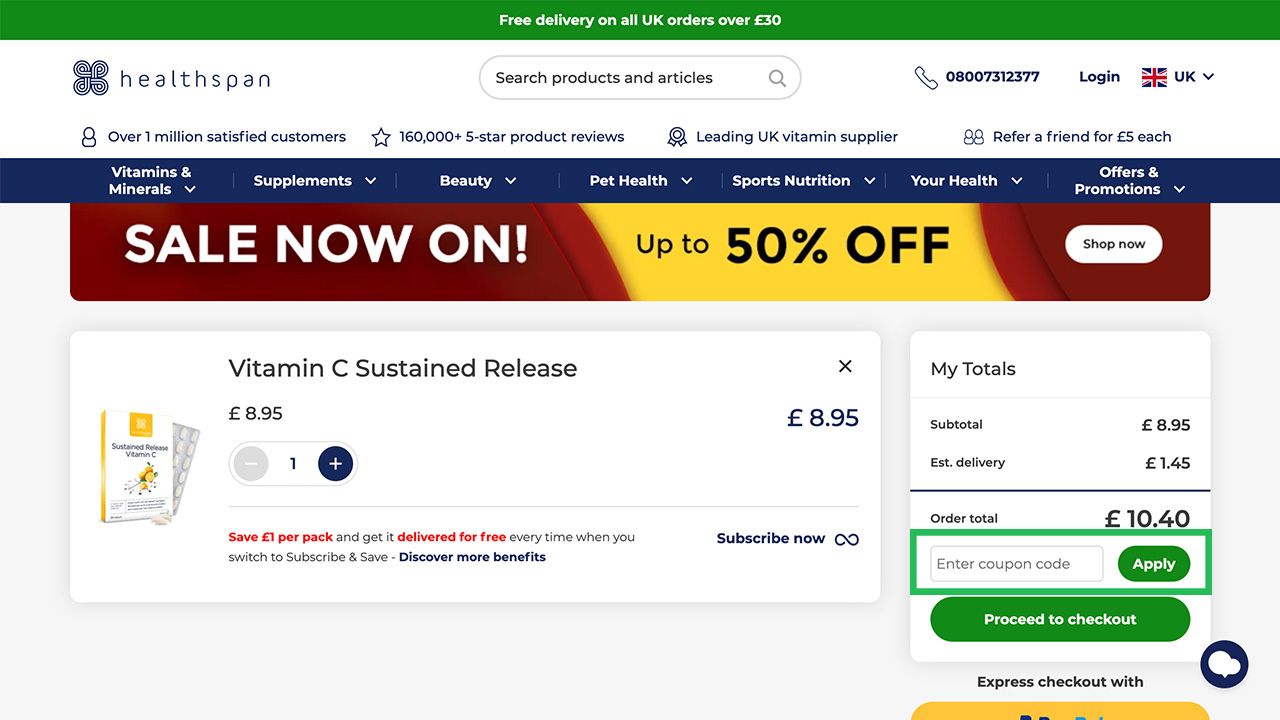Open Discover more benefits link
This screenshot has height=720, width=1280.
pos(472,557)
